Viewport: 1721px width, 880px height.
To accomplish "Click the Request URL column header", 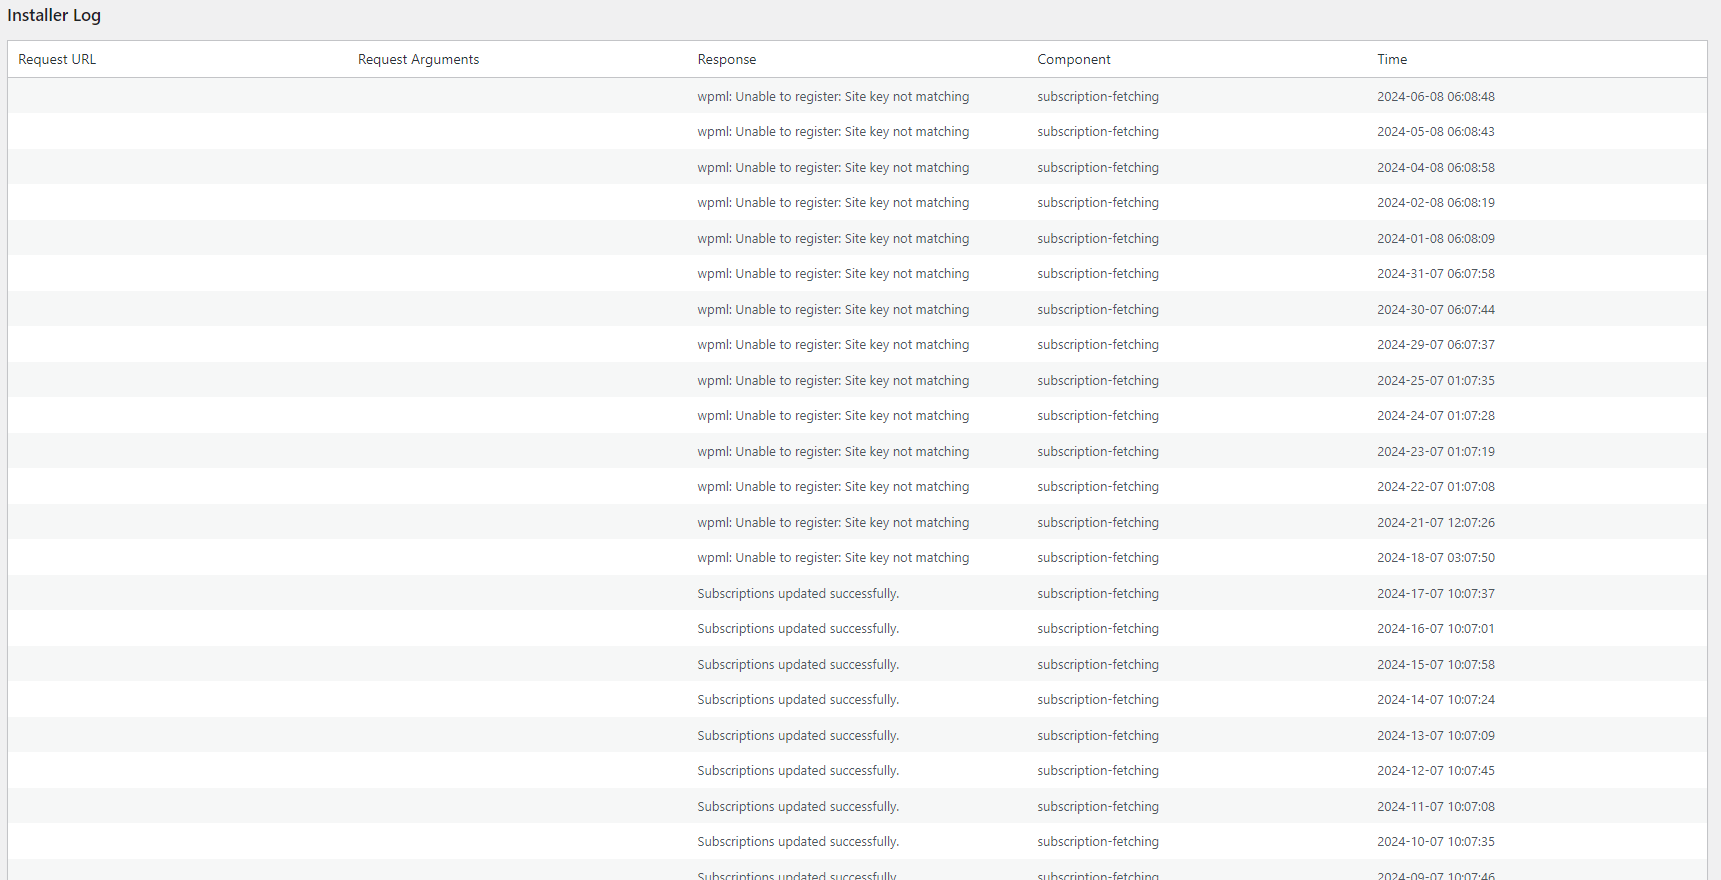I will (x=57, y=60).
